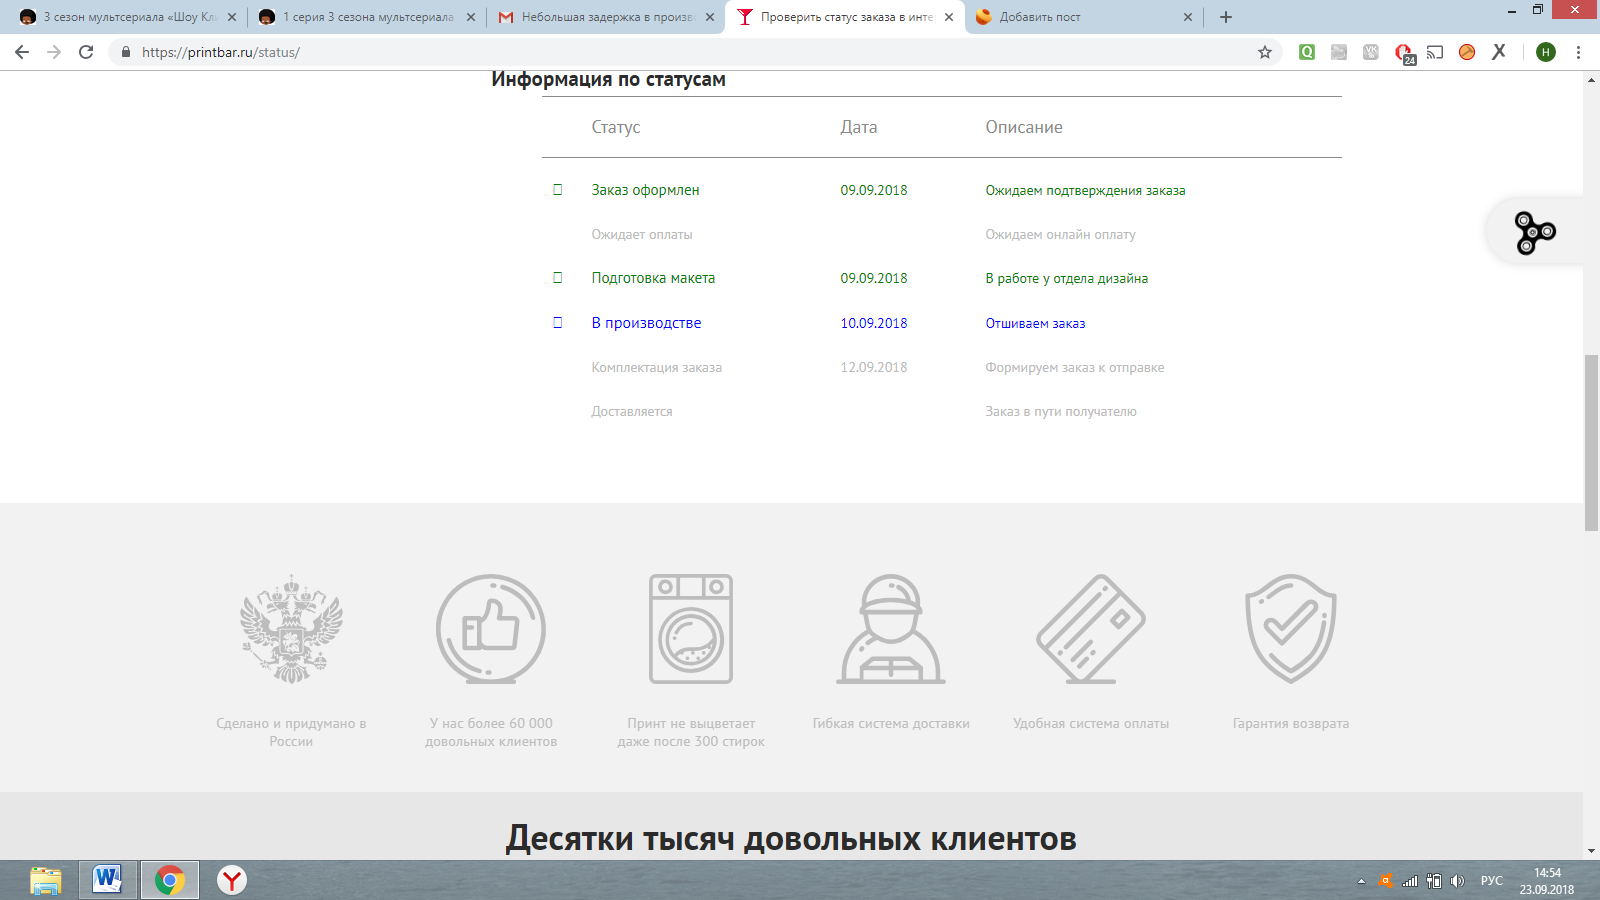The image size is (1600, 900).
Task: Bookmark this page with the star icon
Action: 1265,52
